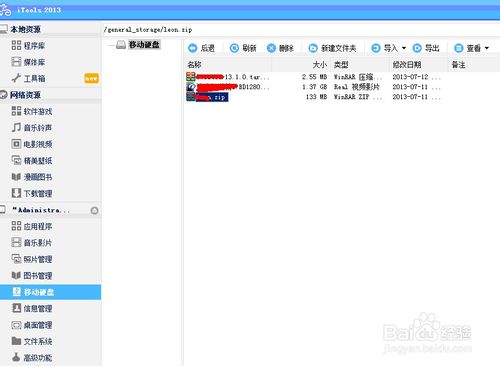The height and width of the screenshot is (366, 500).
Task: Open 电影视频 section
Action: click(32, 144)
